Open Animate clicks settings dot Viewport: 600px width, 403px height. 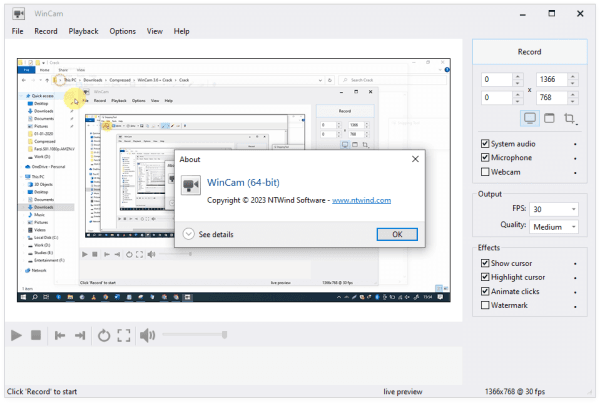575,292
